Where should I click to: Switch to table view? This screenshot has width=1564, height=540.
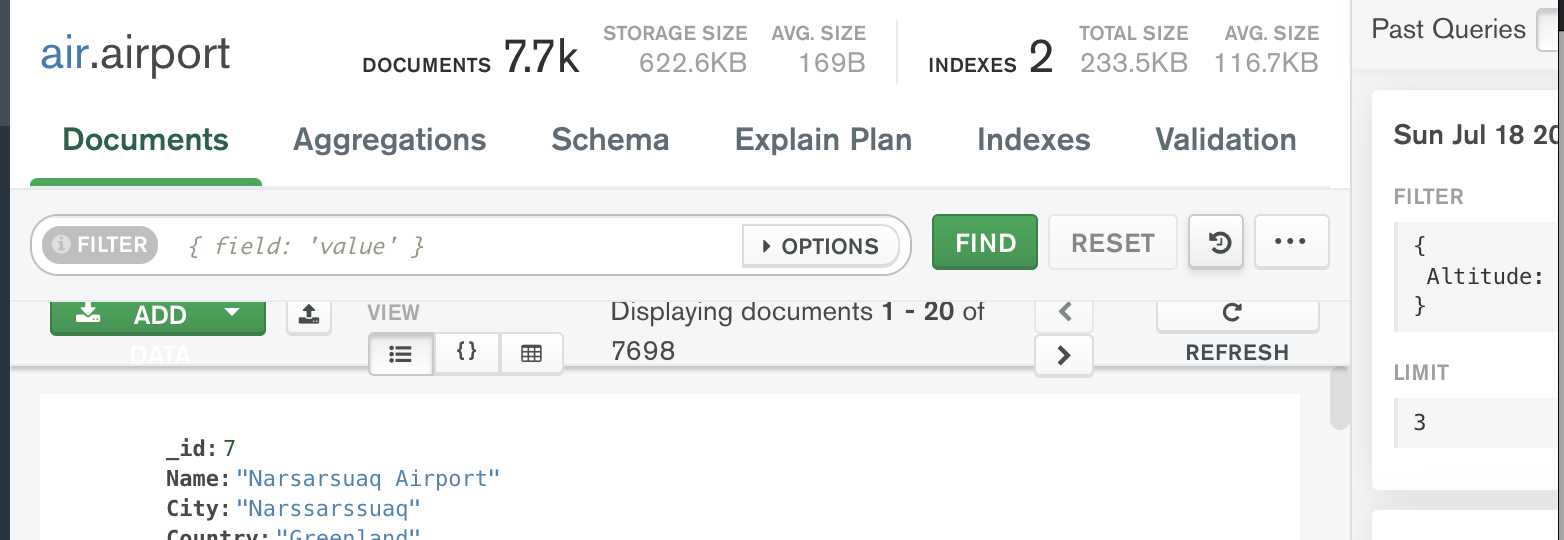point(531,354)
